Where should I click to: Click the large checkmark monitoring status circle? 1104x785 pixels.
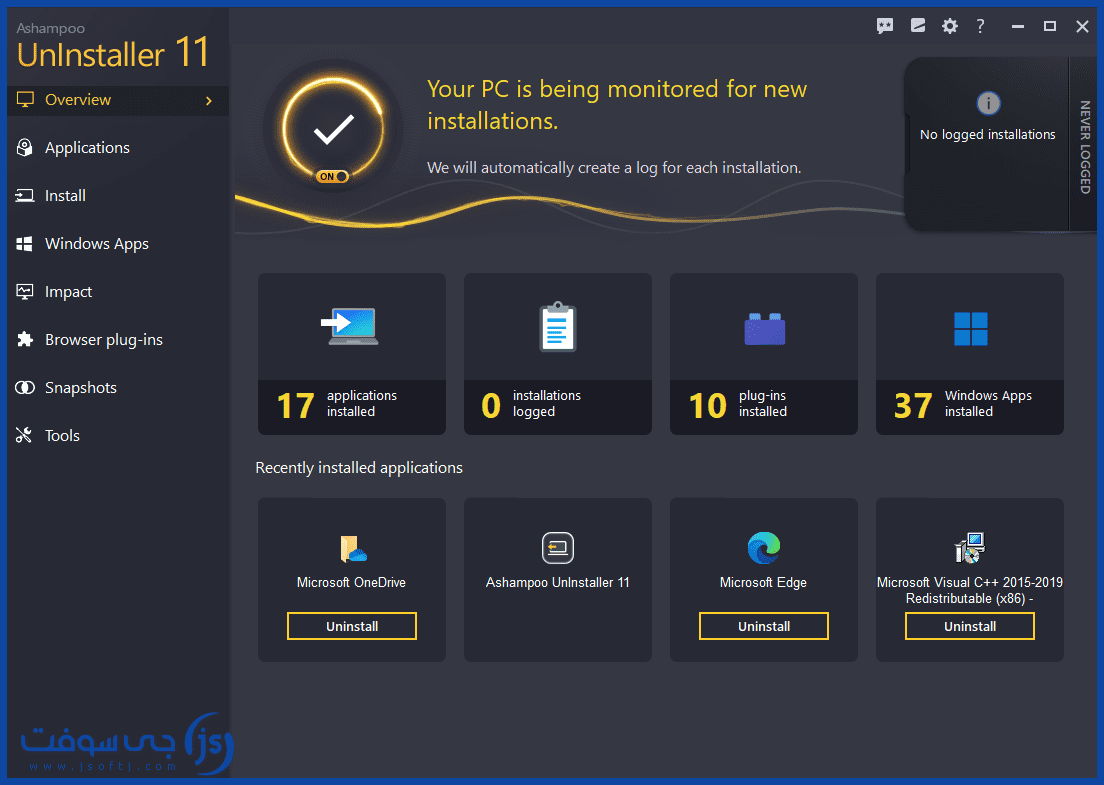coord(333,130)
